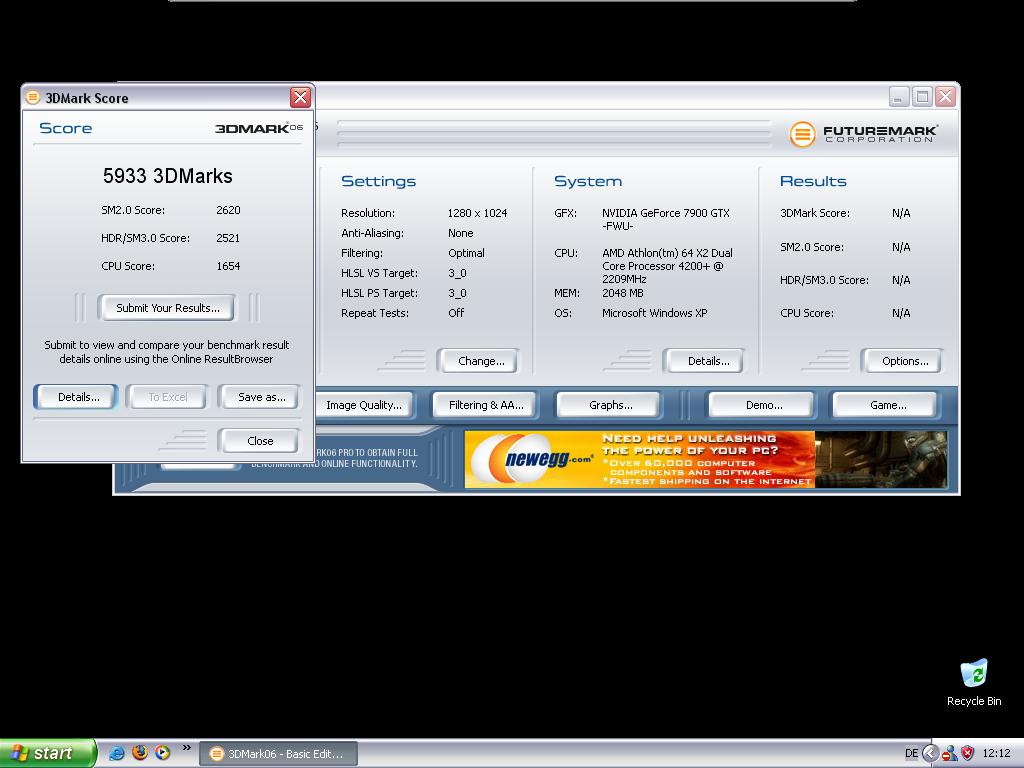The image size is (1024, 768).
Task: Switch to 3DMark06 taskbar button
Action: [278, 754]
